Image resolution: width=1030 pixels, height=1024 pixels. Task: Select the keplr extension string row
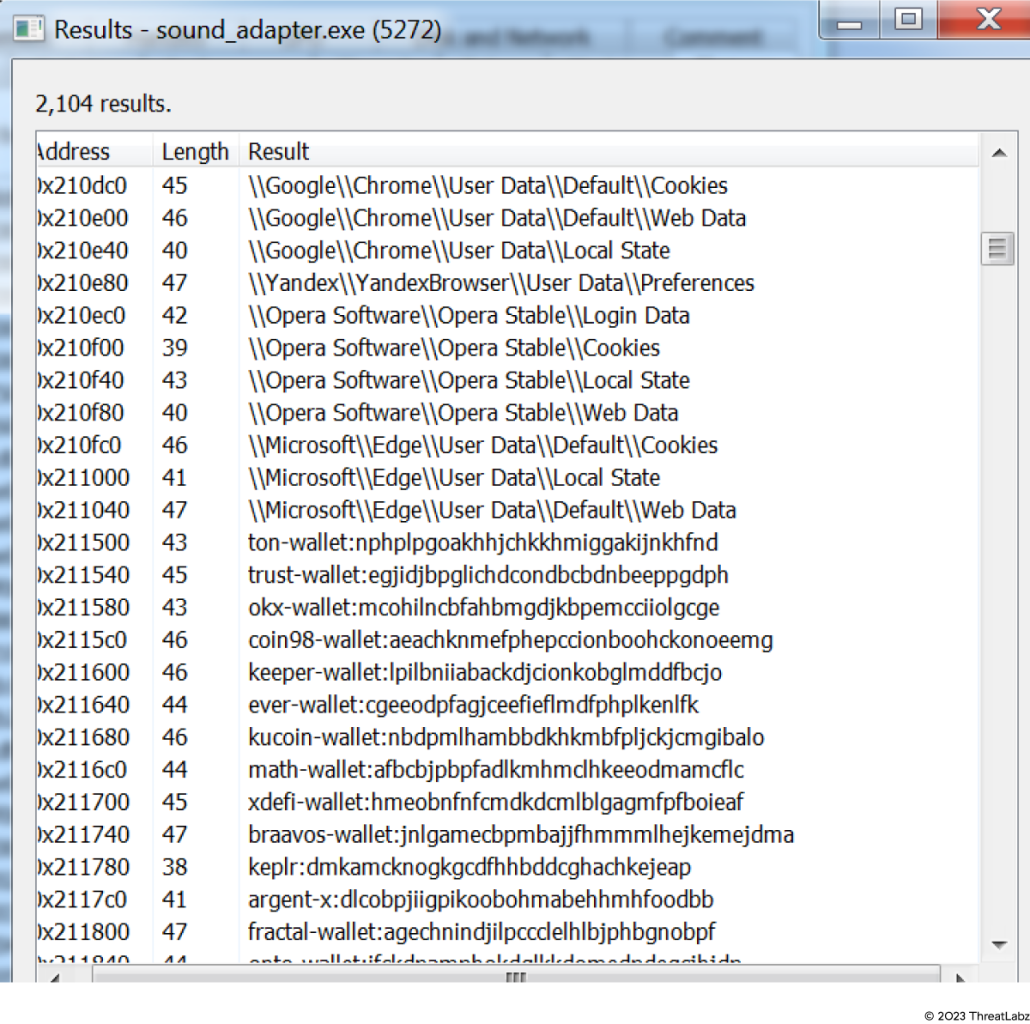coord(469,867)
